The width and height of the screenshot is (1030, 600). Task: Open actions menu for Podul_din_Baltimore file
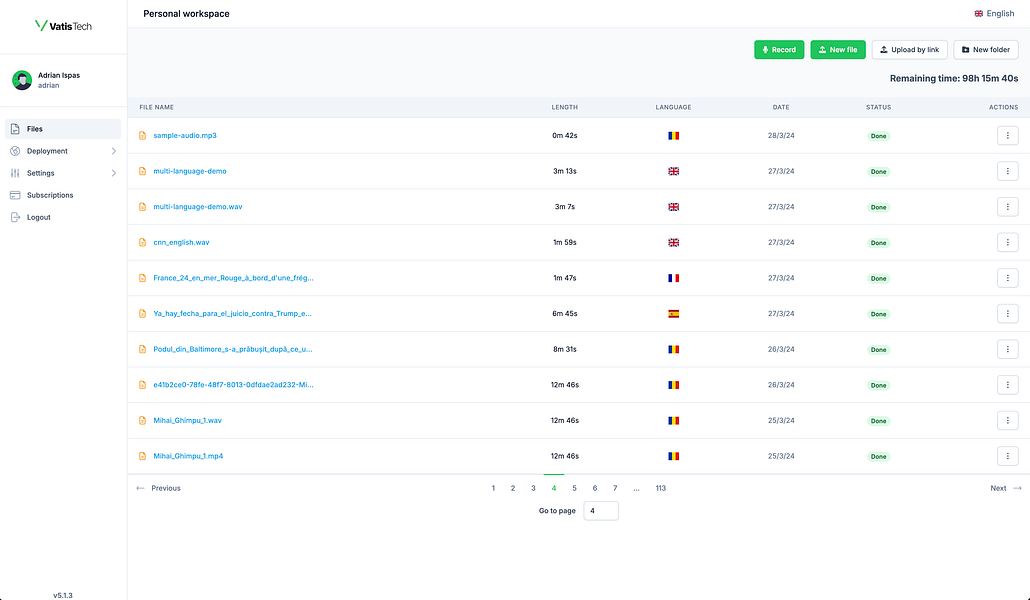tap(1007, 349)
